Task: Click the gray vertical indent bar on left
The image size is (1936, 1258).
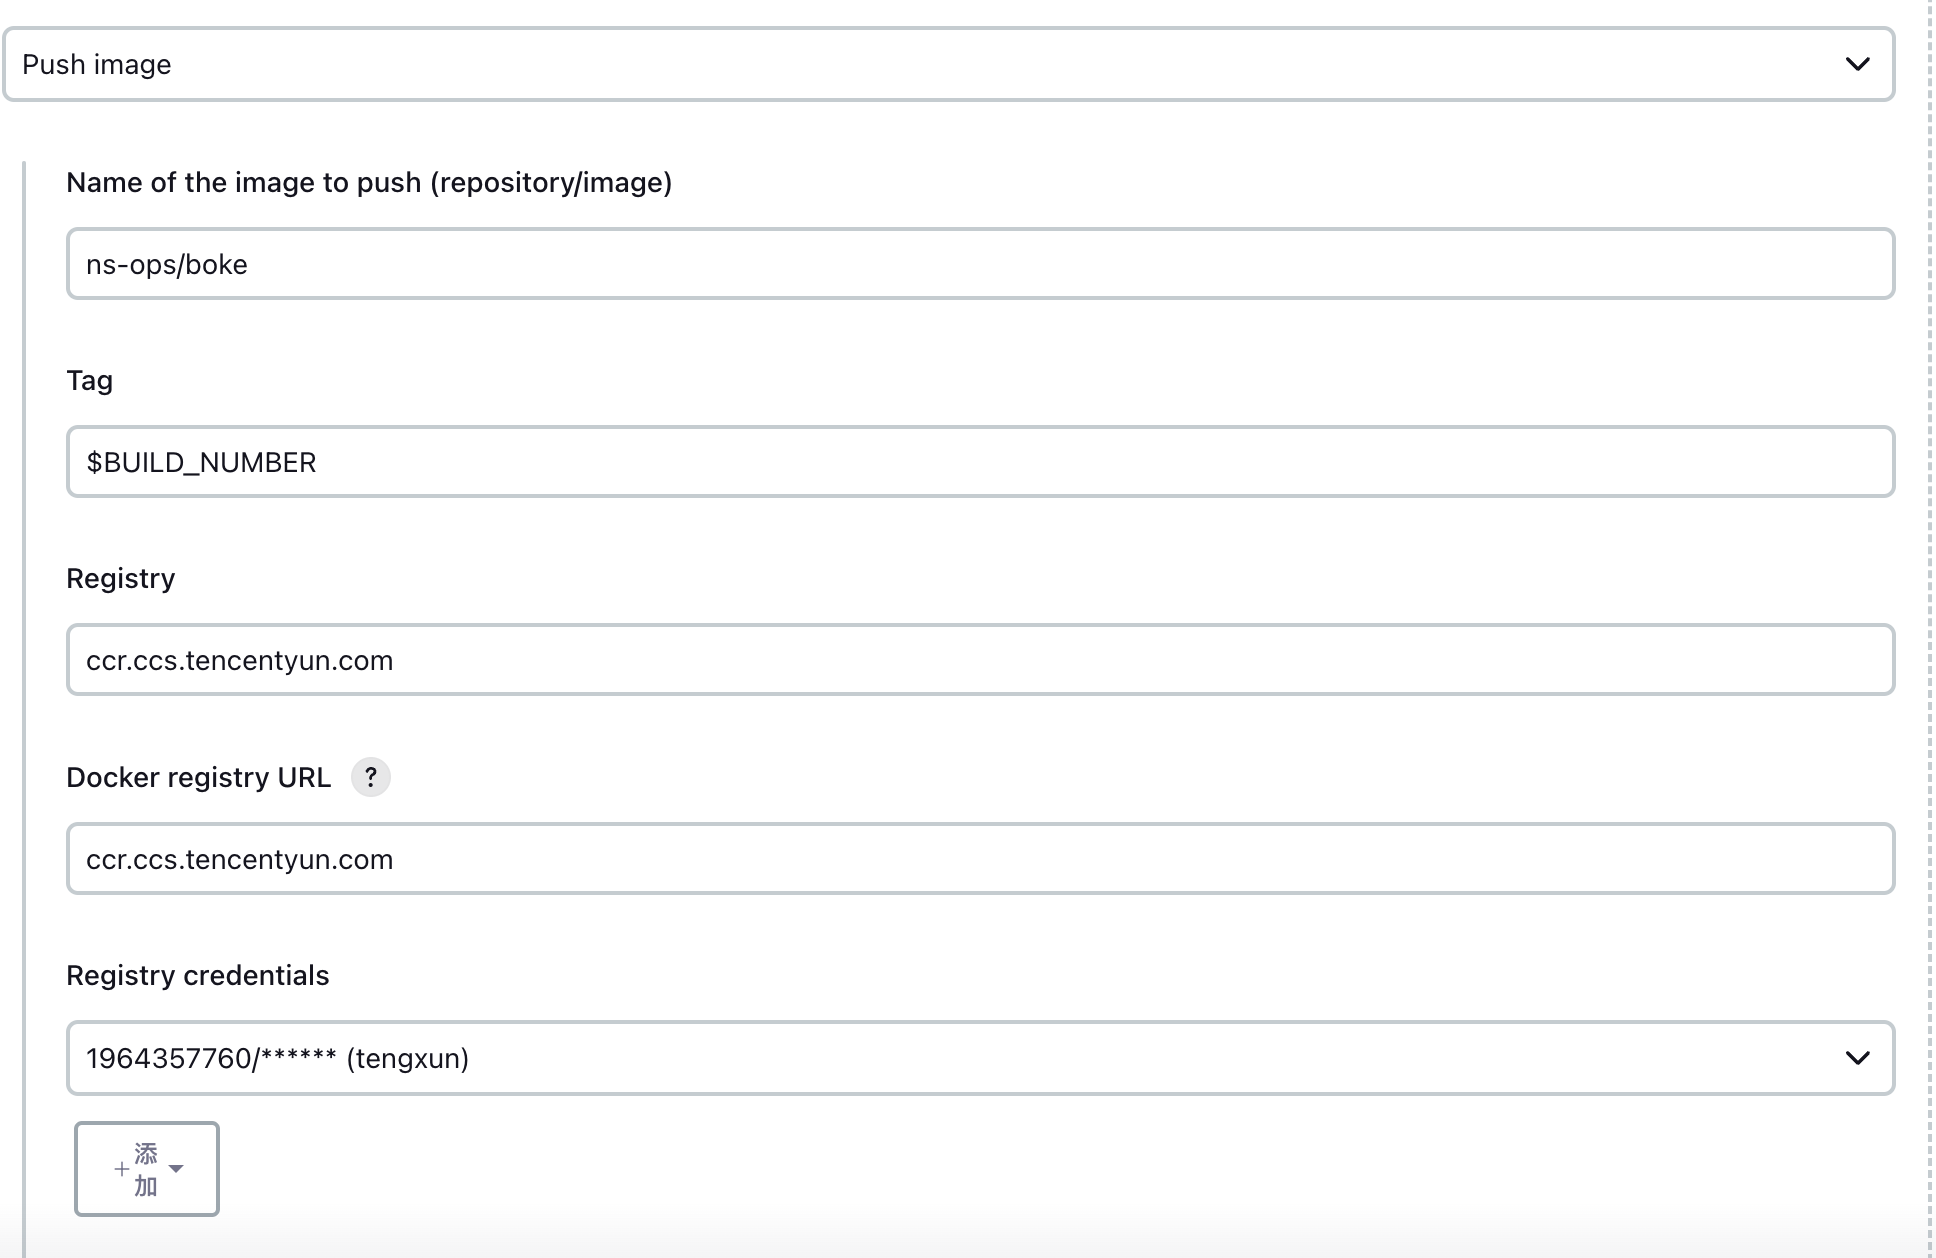Action: tap(24, 700)
